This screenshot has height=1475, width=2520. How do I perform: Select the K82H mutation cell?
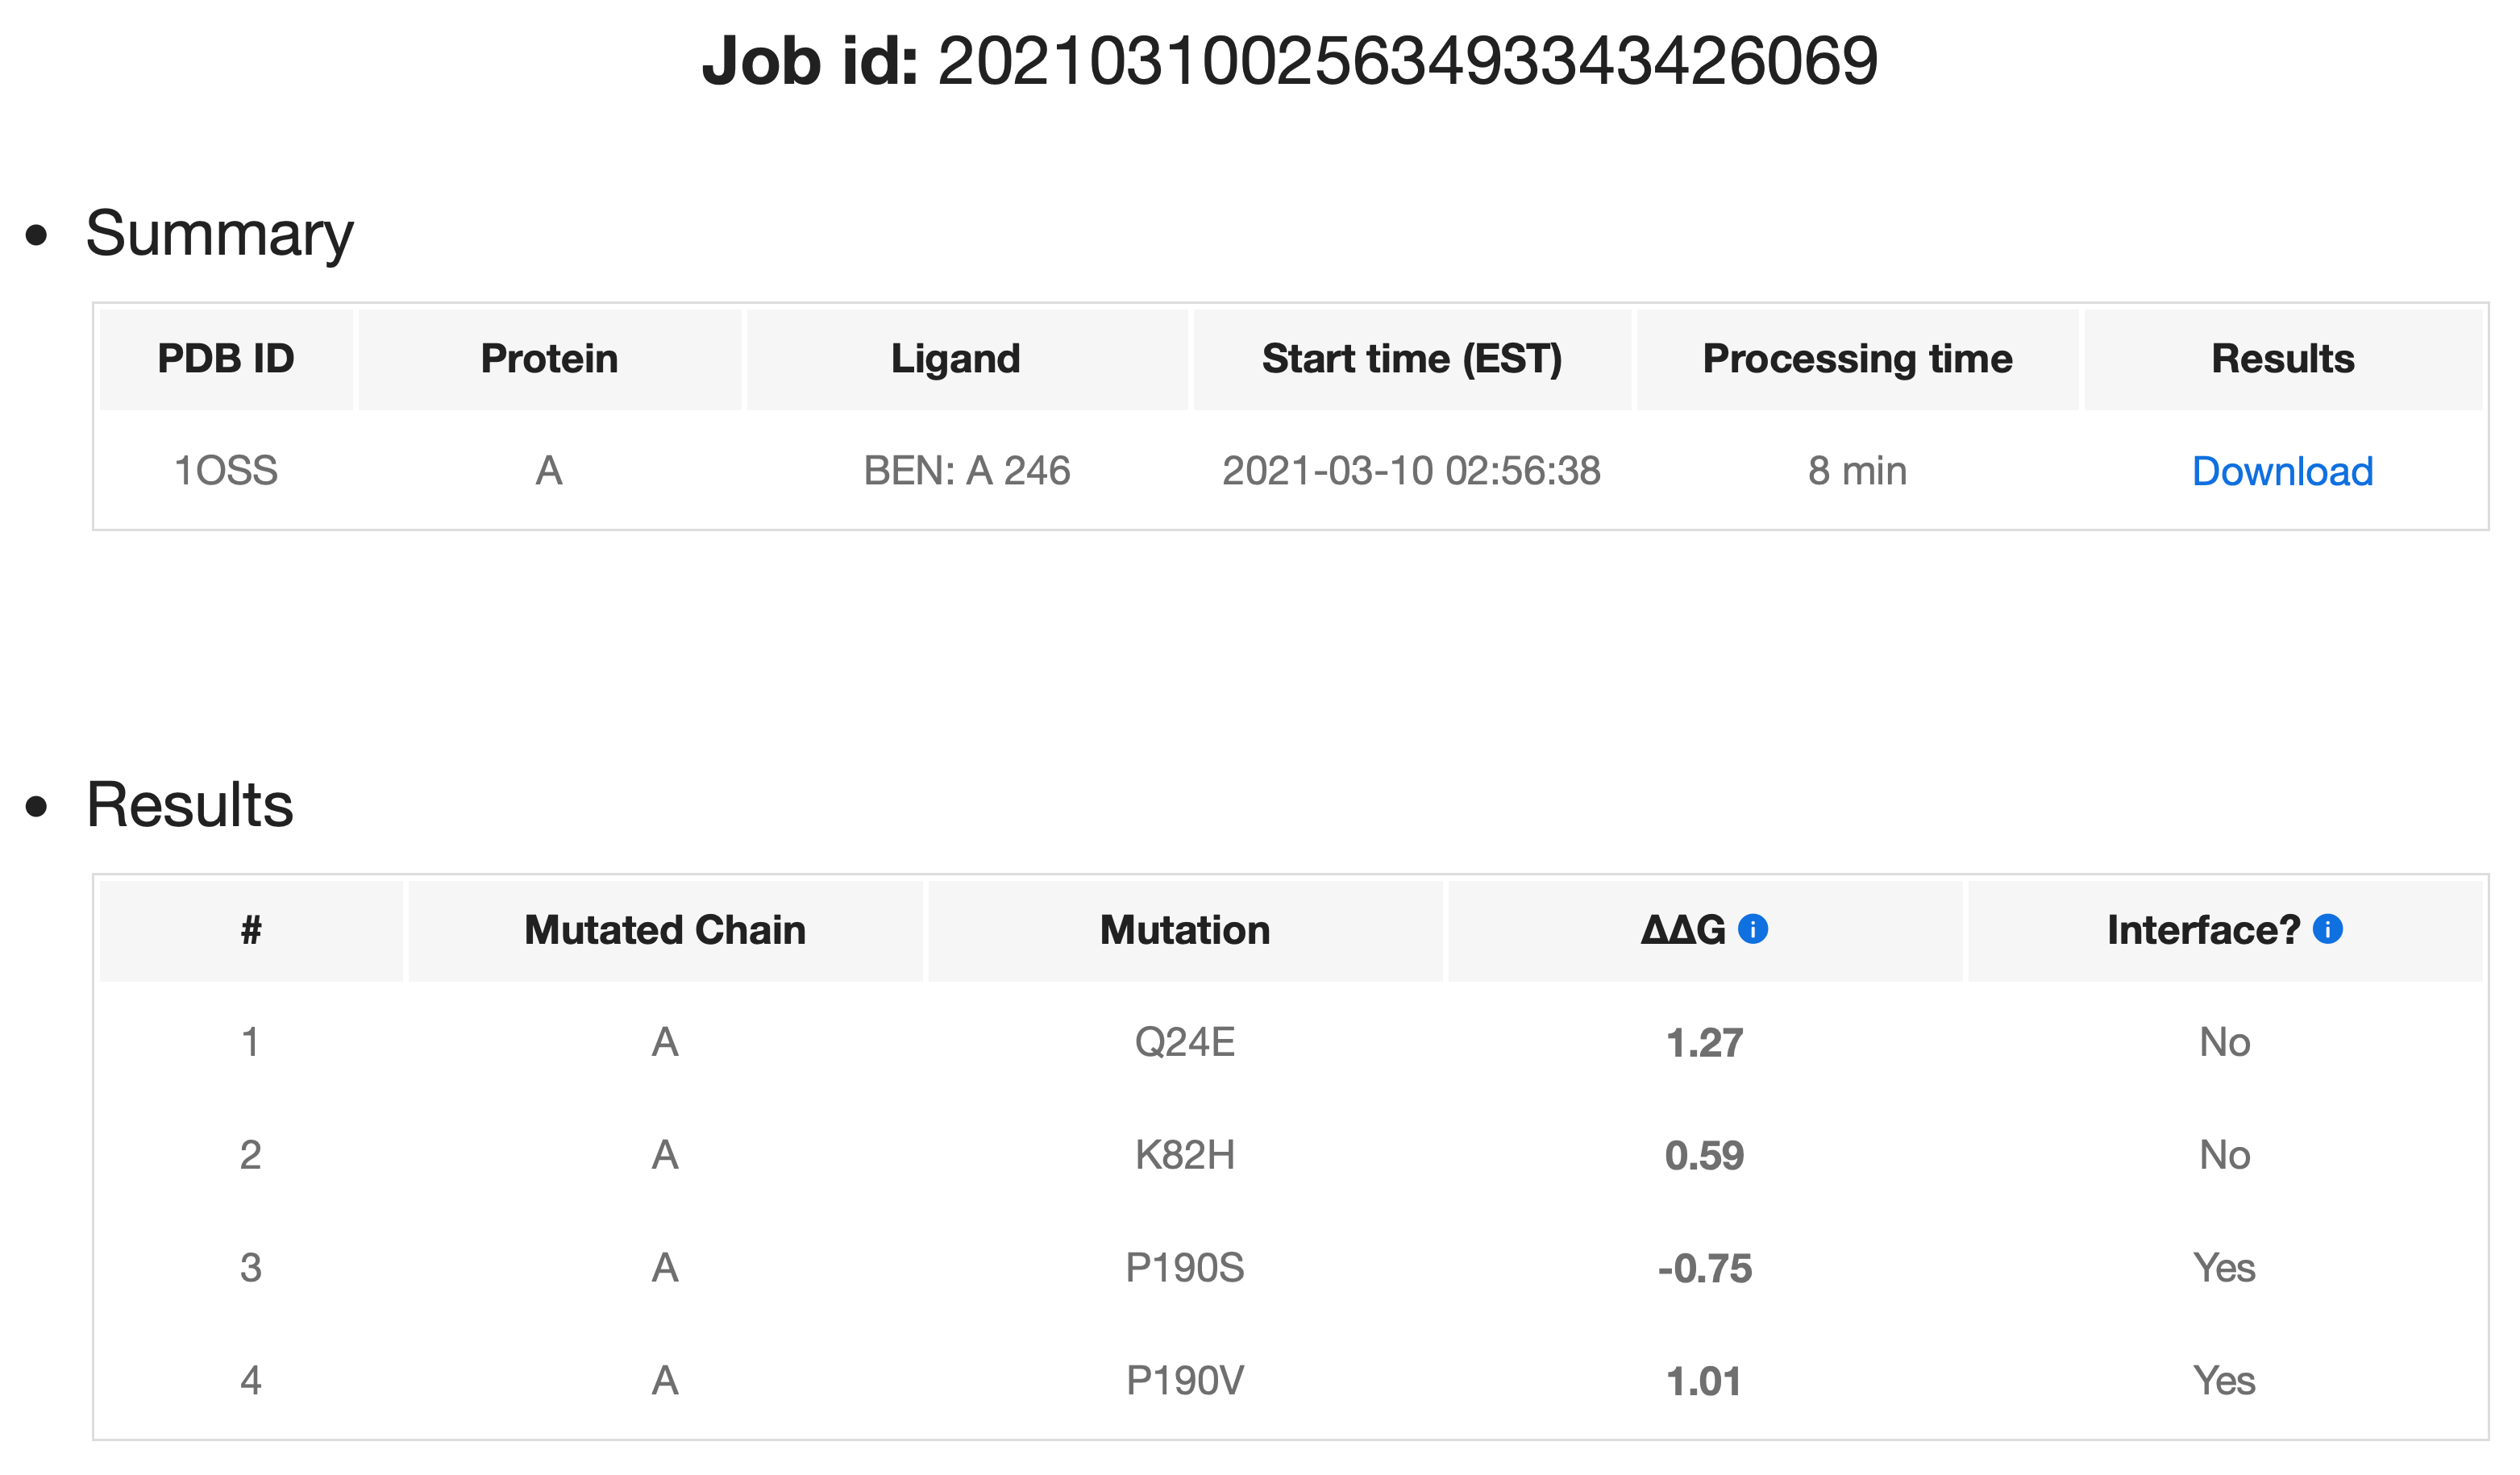tap(1185, 1155)
